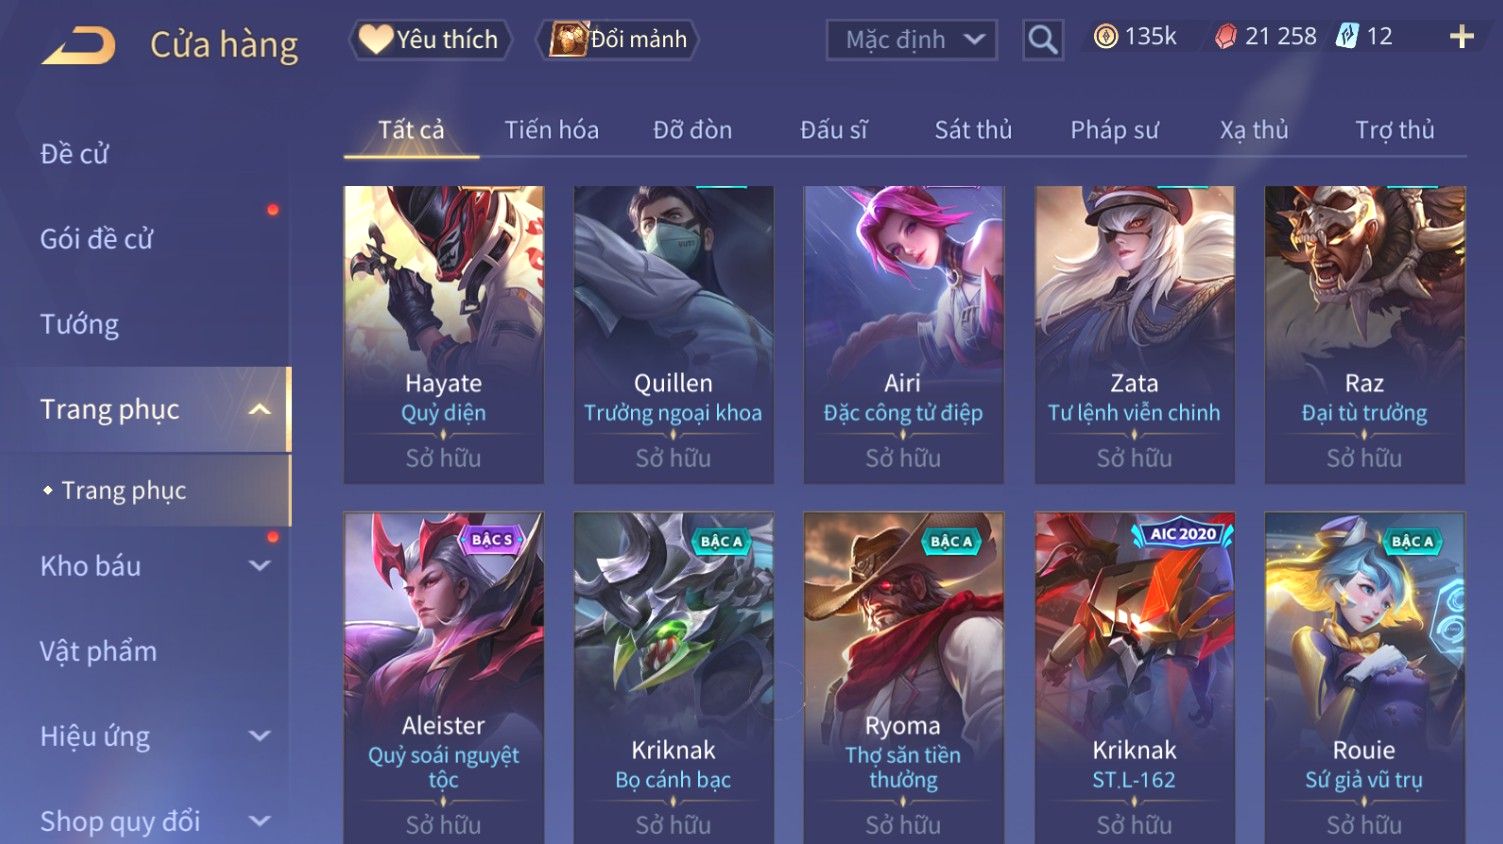This screenshot has height=844, width=1503.
Task: Switch to the Sát thủ tab
Action: click(x=973, y=130)
